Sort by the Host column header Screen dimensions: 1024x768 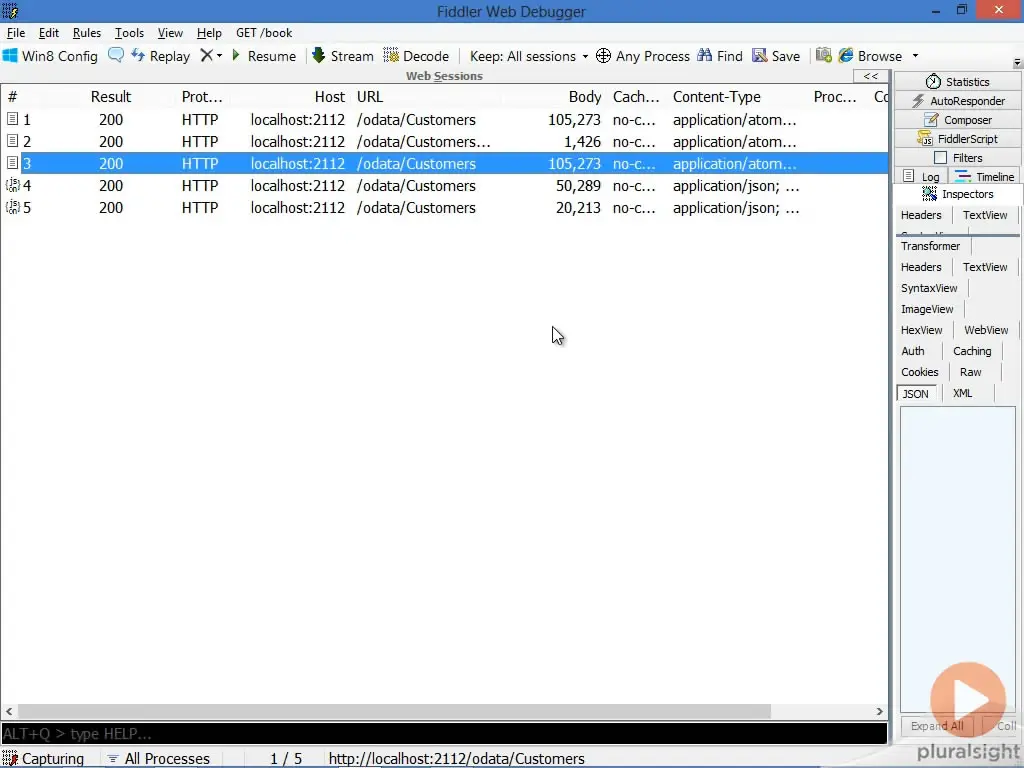pyautogui.click(x=330, y=97)
